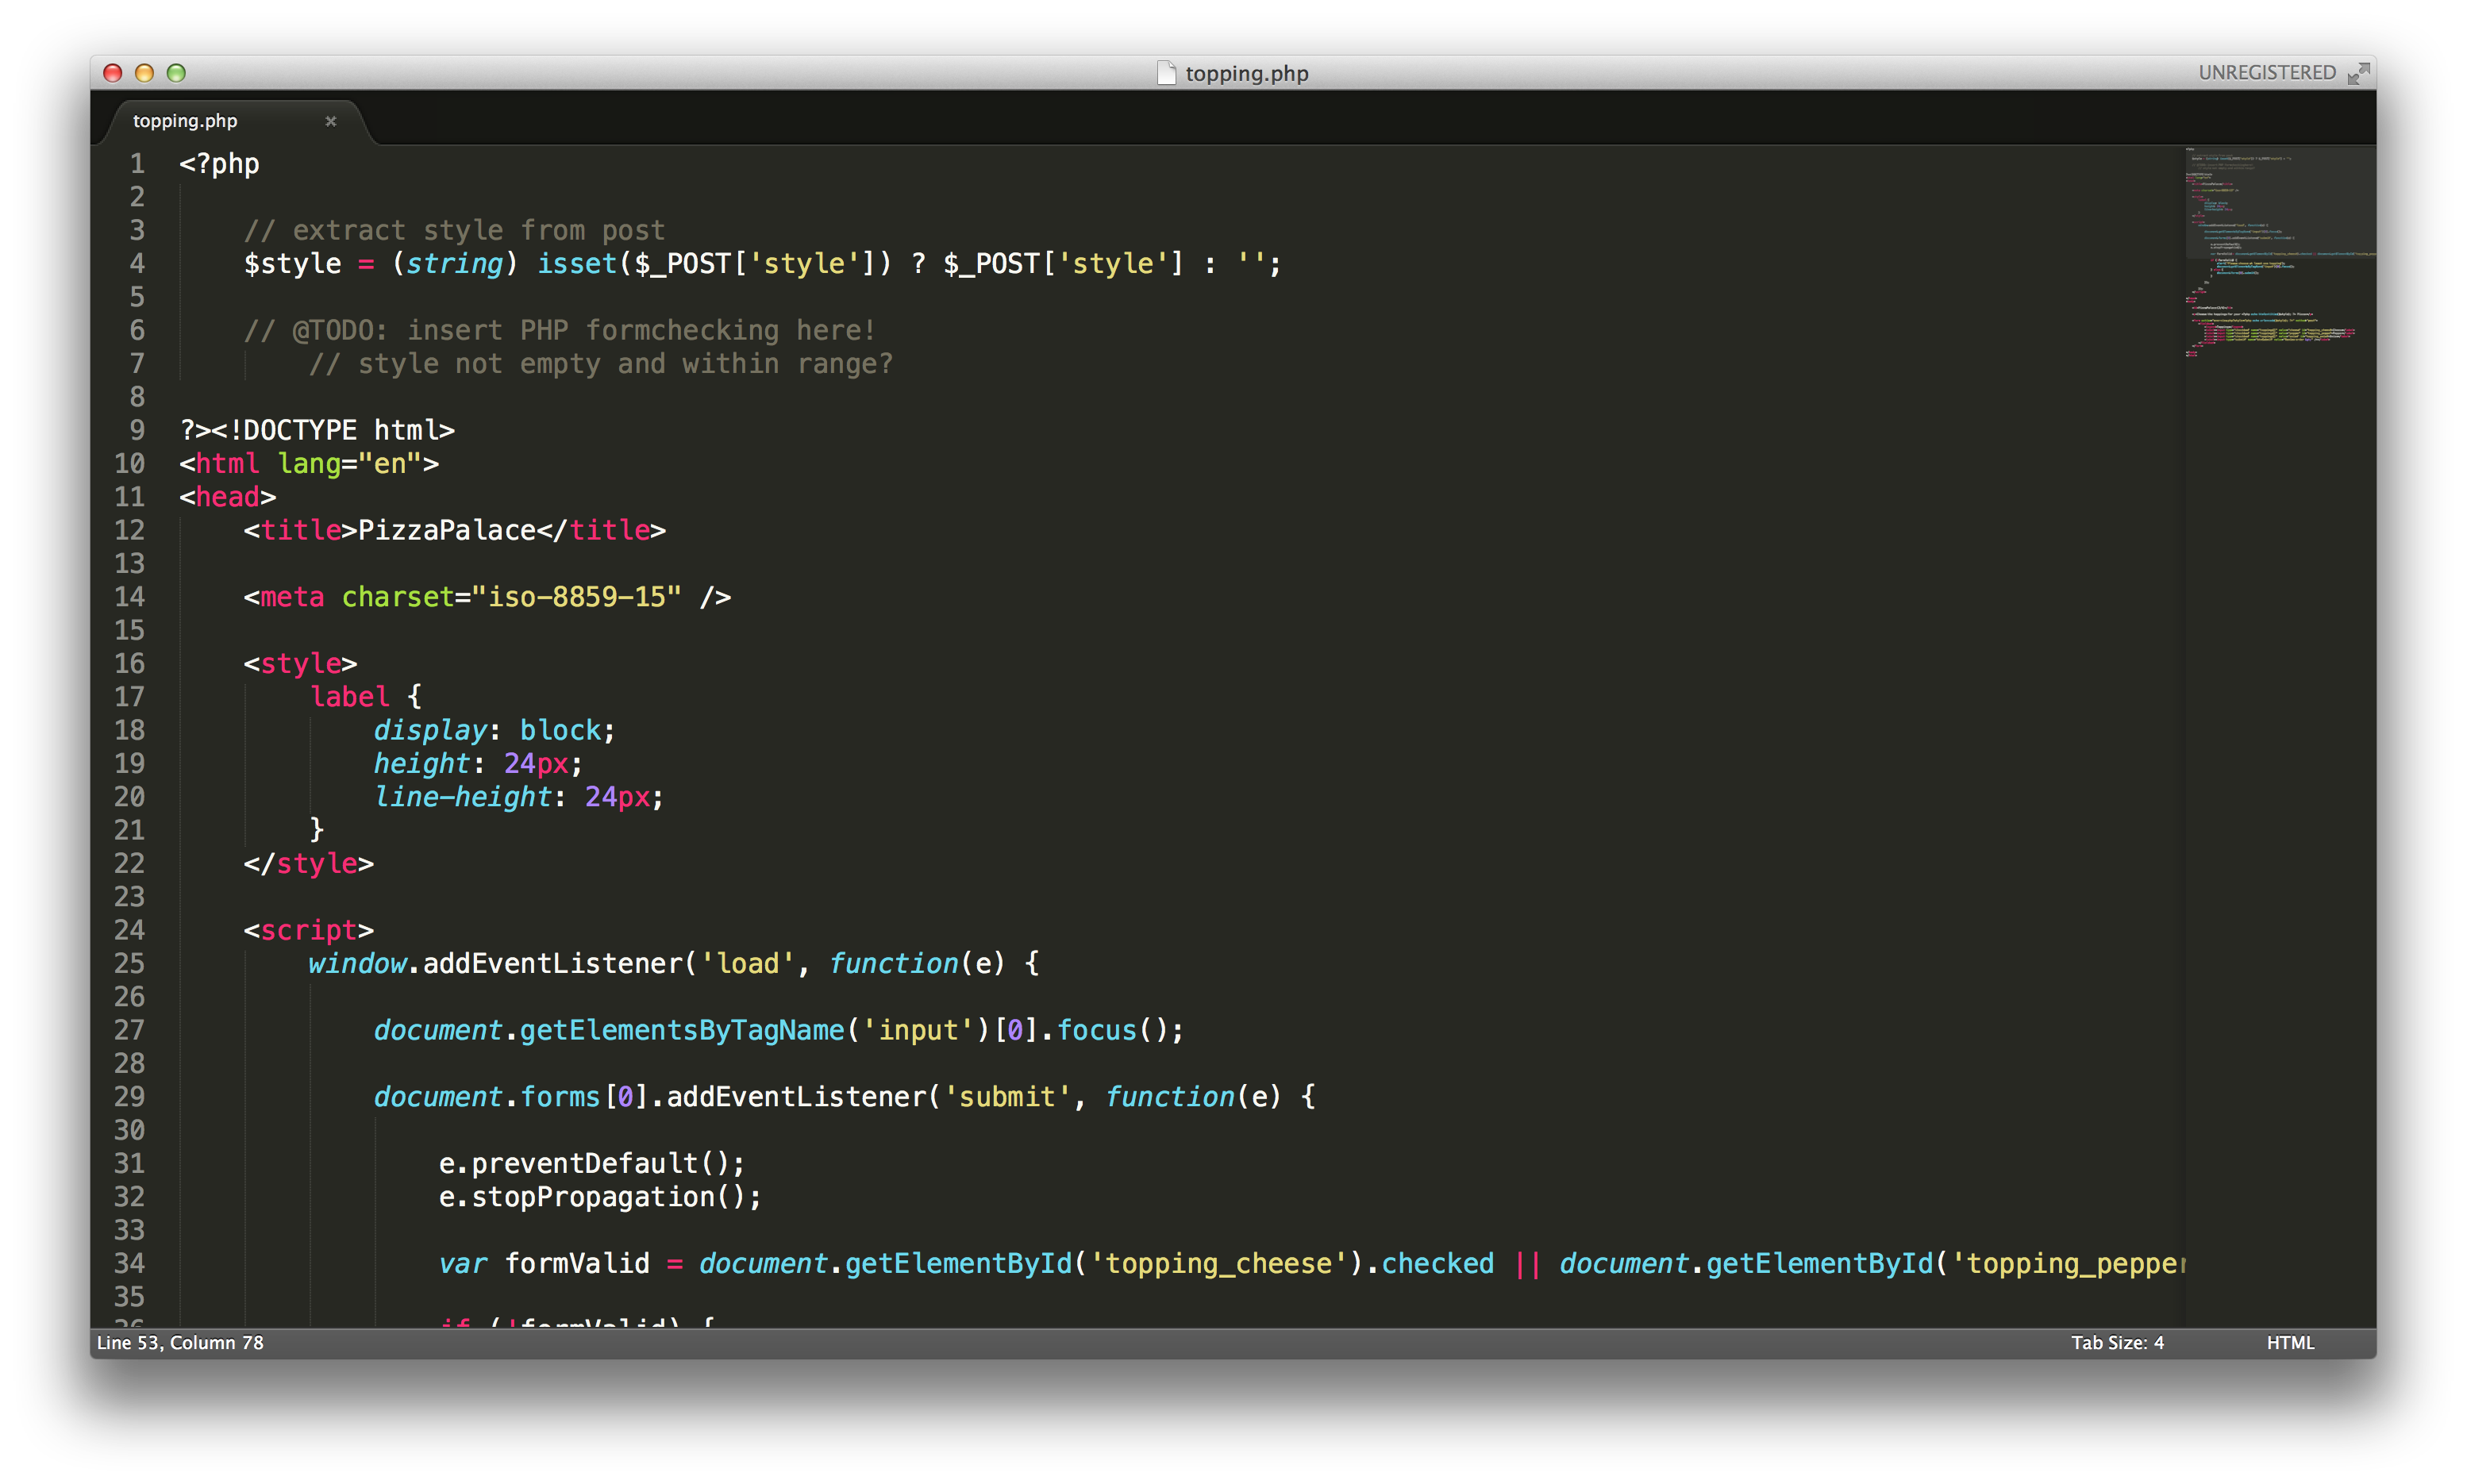The image size is (2467, 1484).
Task: Click line number 9 in the gutter
Action: [137, 430]
